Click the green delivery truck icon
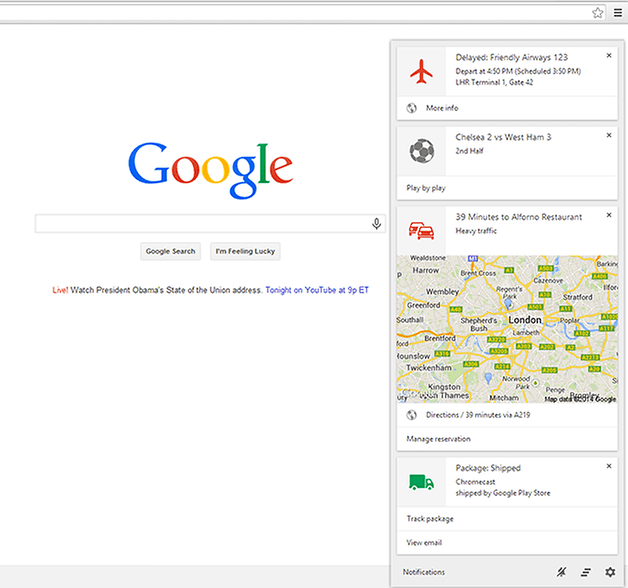 [x=421, y=482]
